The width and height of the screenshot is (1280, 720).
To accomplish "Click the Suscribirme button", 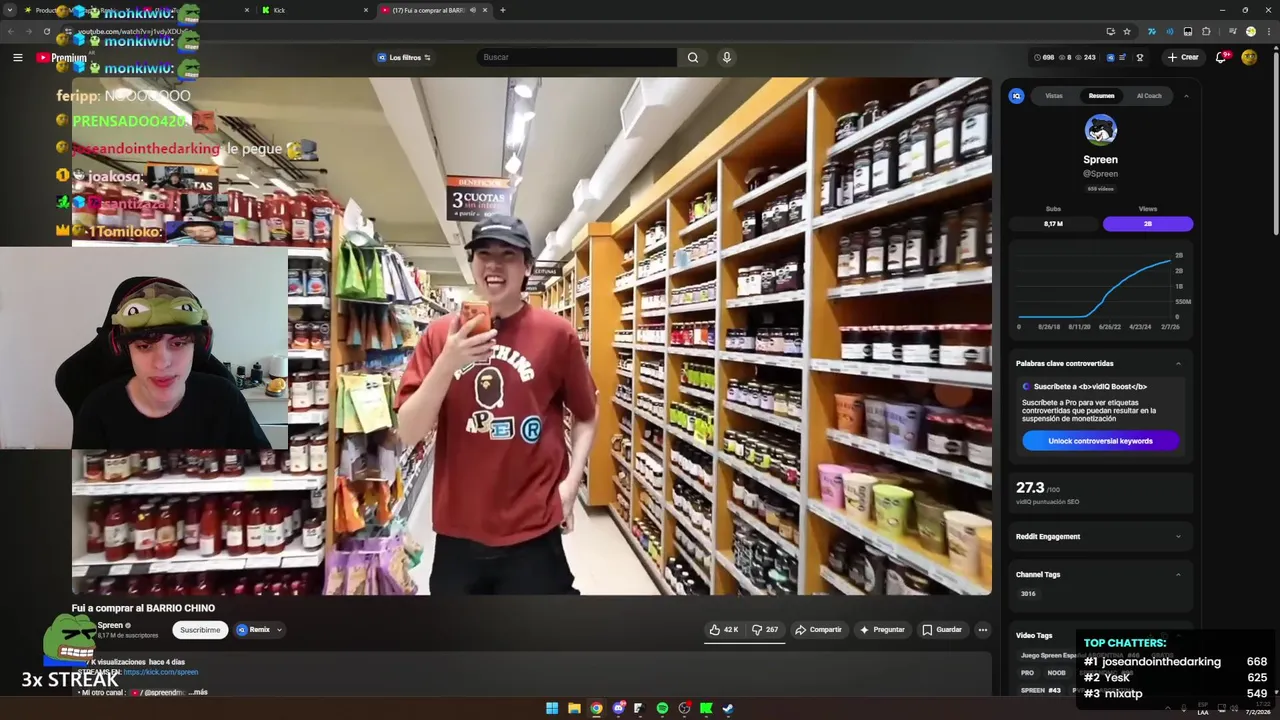I will (x=200, y=630).
